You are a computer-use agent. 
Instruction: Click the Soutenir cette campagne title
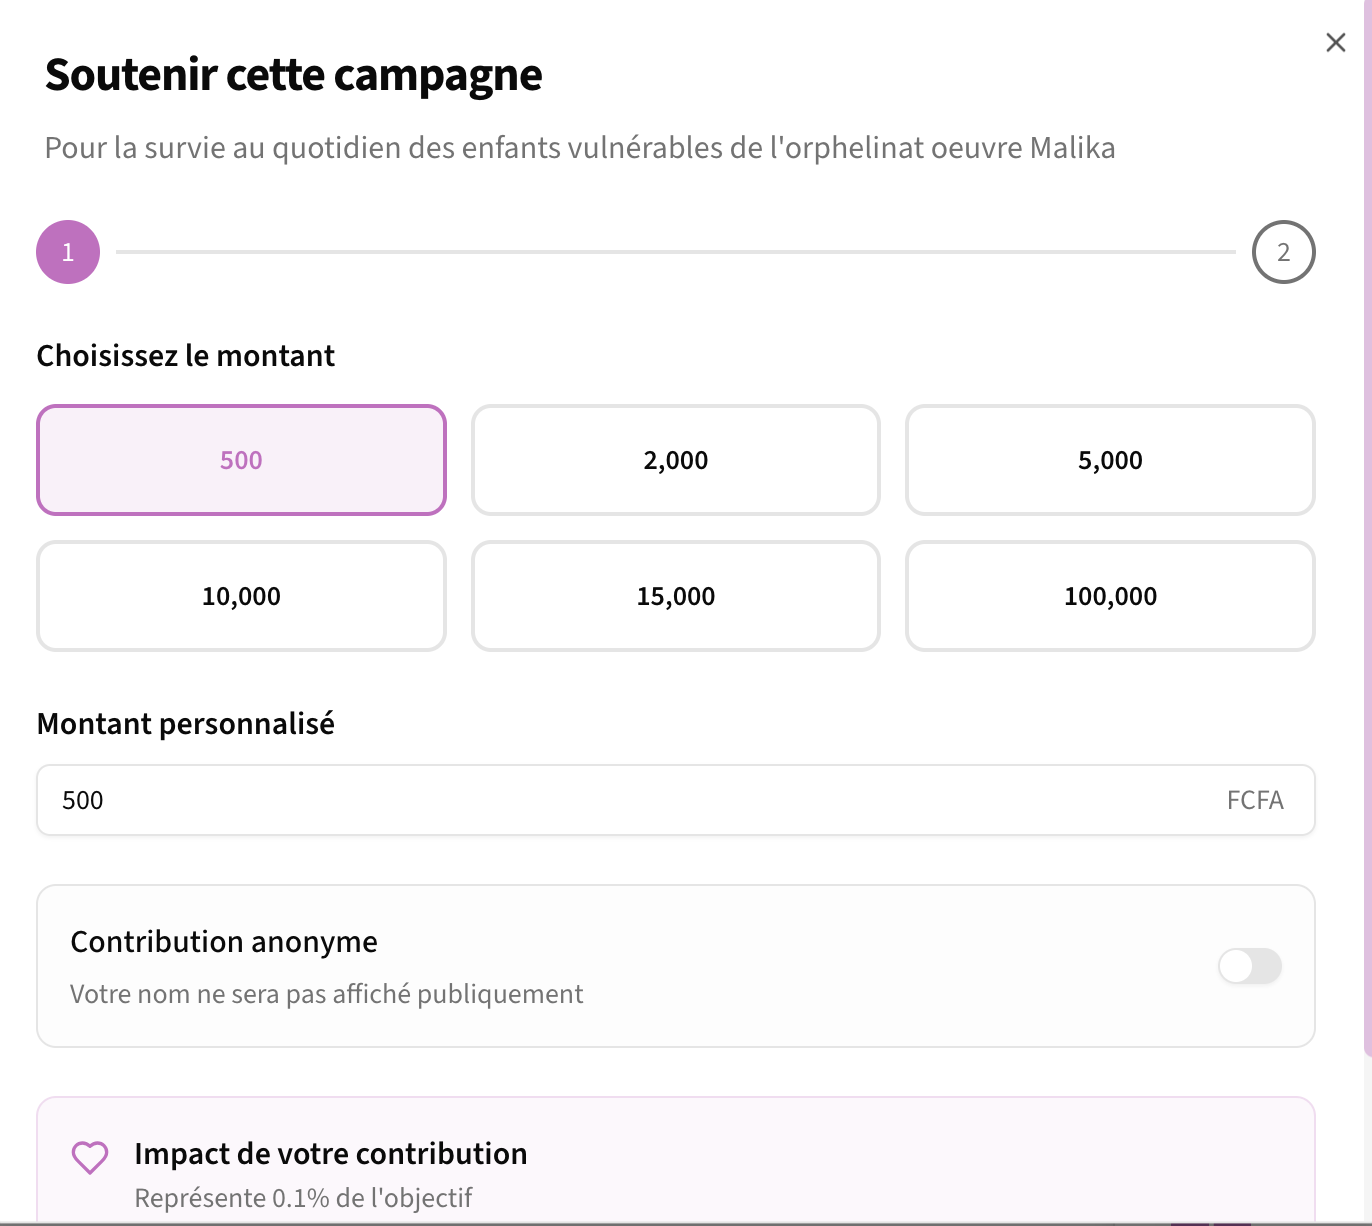[292, 74]
